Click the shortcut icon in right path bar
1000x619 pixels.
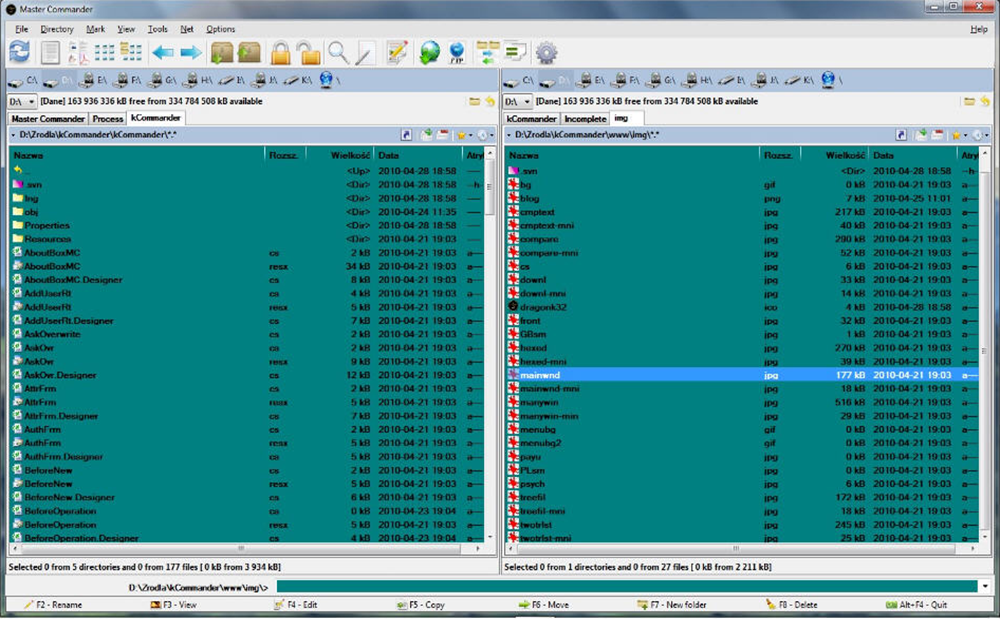[x=901, y=135]
